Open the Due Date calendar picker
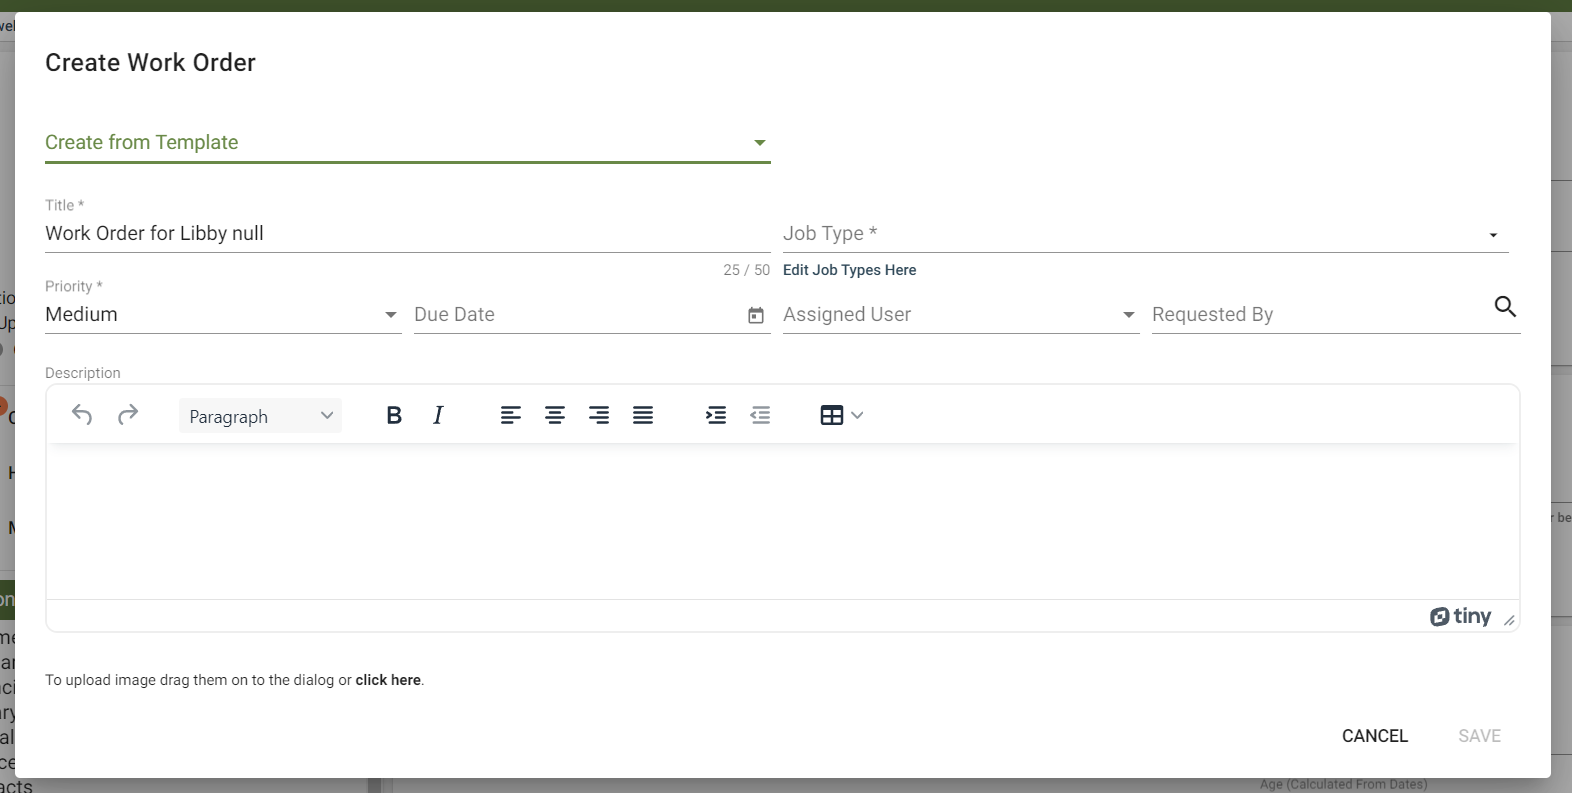1572x793 pixels. tap(756, 315)
